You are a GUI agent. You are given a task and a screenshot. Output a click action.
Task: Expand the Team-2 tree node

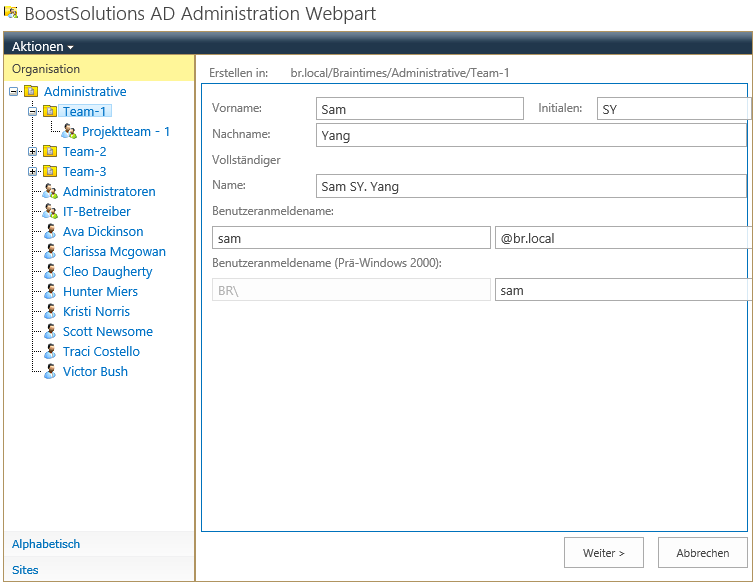(32, 152)
